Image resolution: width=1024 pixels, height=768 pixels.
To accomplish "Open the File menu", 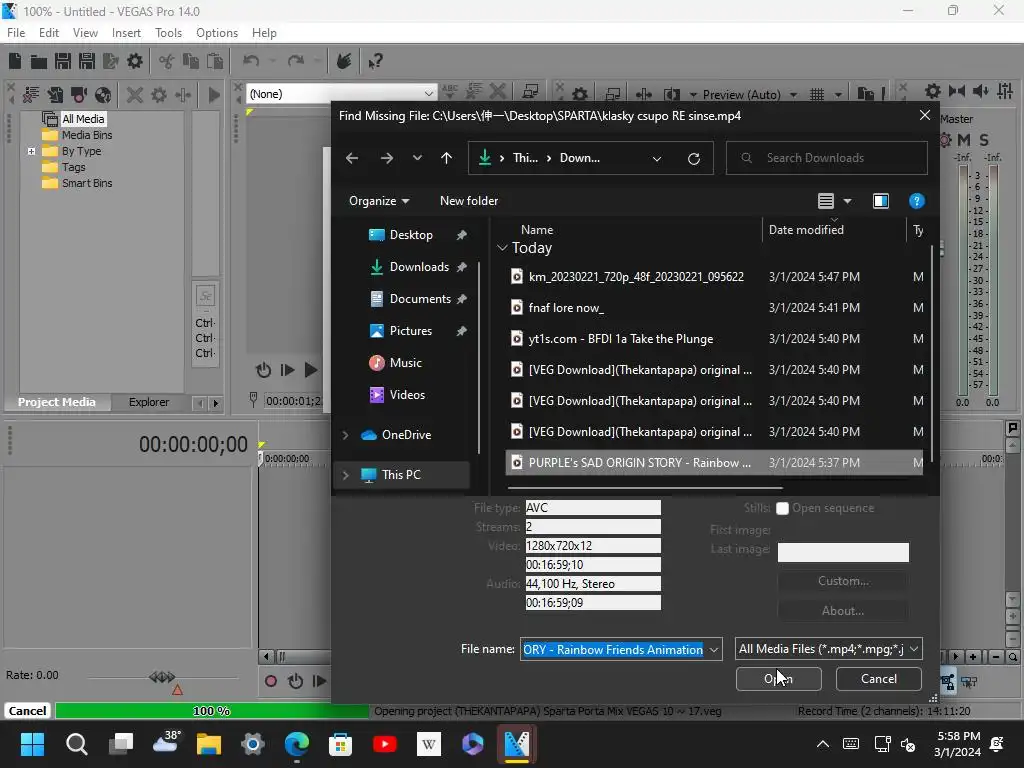I will [16, 33].
